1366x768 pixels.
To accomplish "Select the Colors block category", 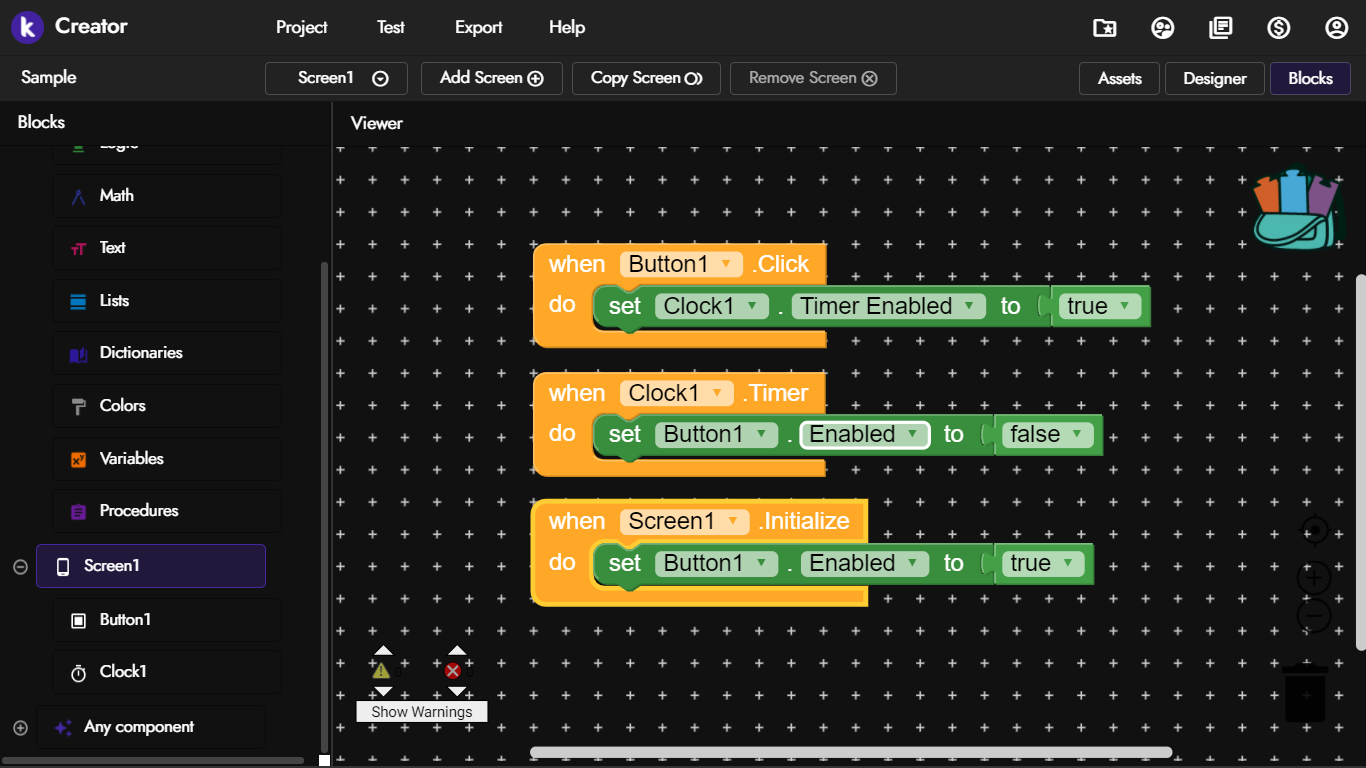I will point(122,406).
